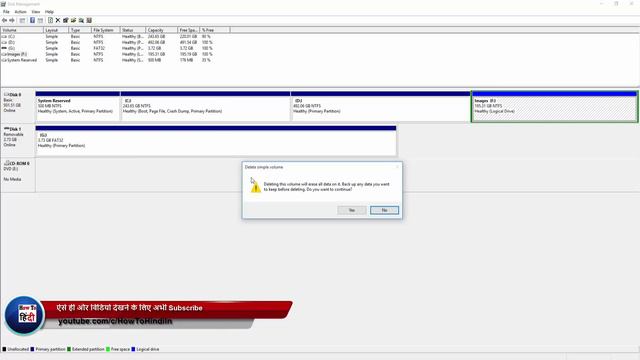Viewport: 640px width, 360px height.
Task: Cancel deletion with the No button
Action: coord(384,210)
